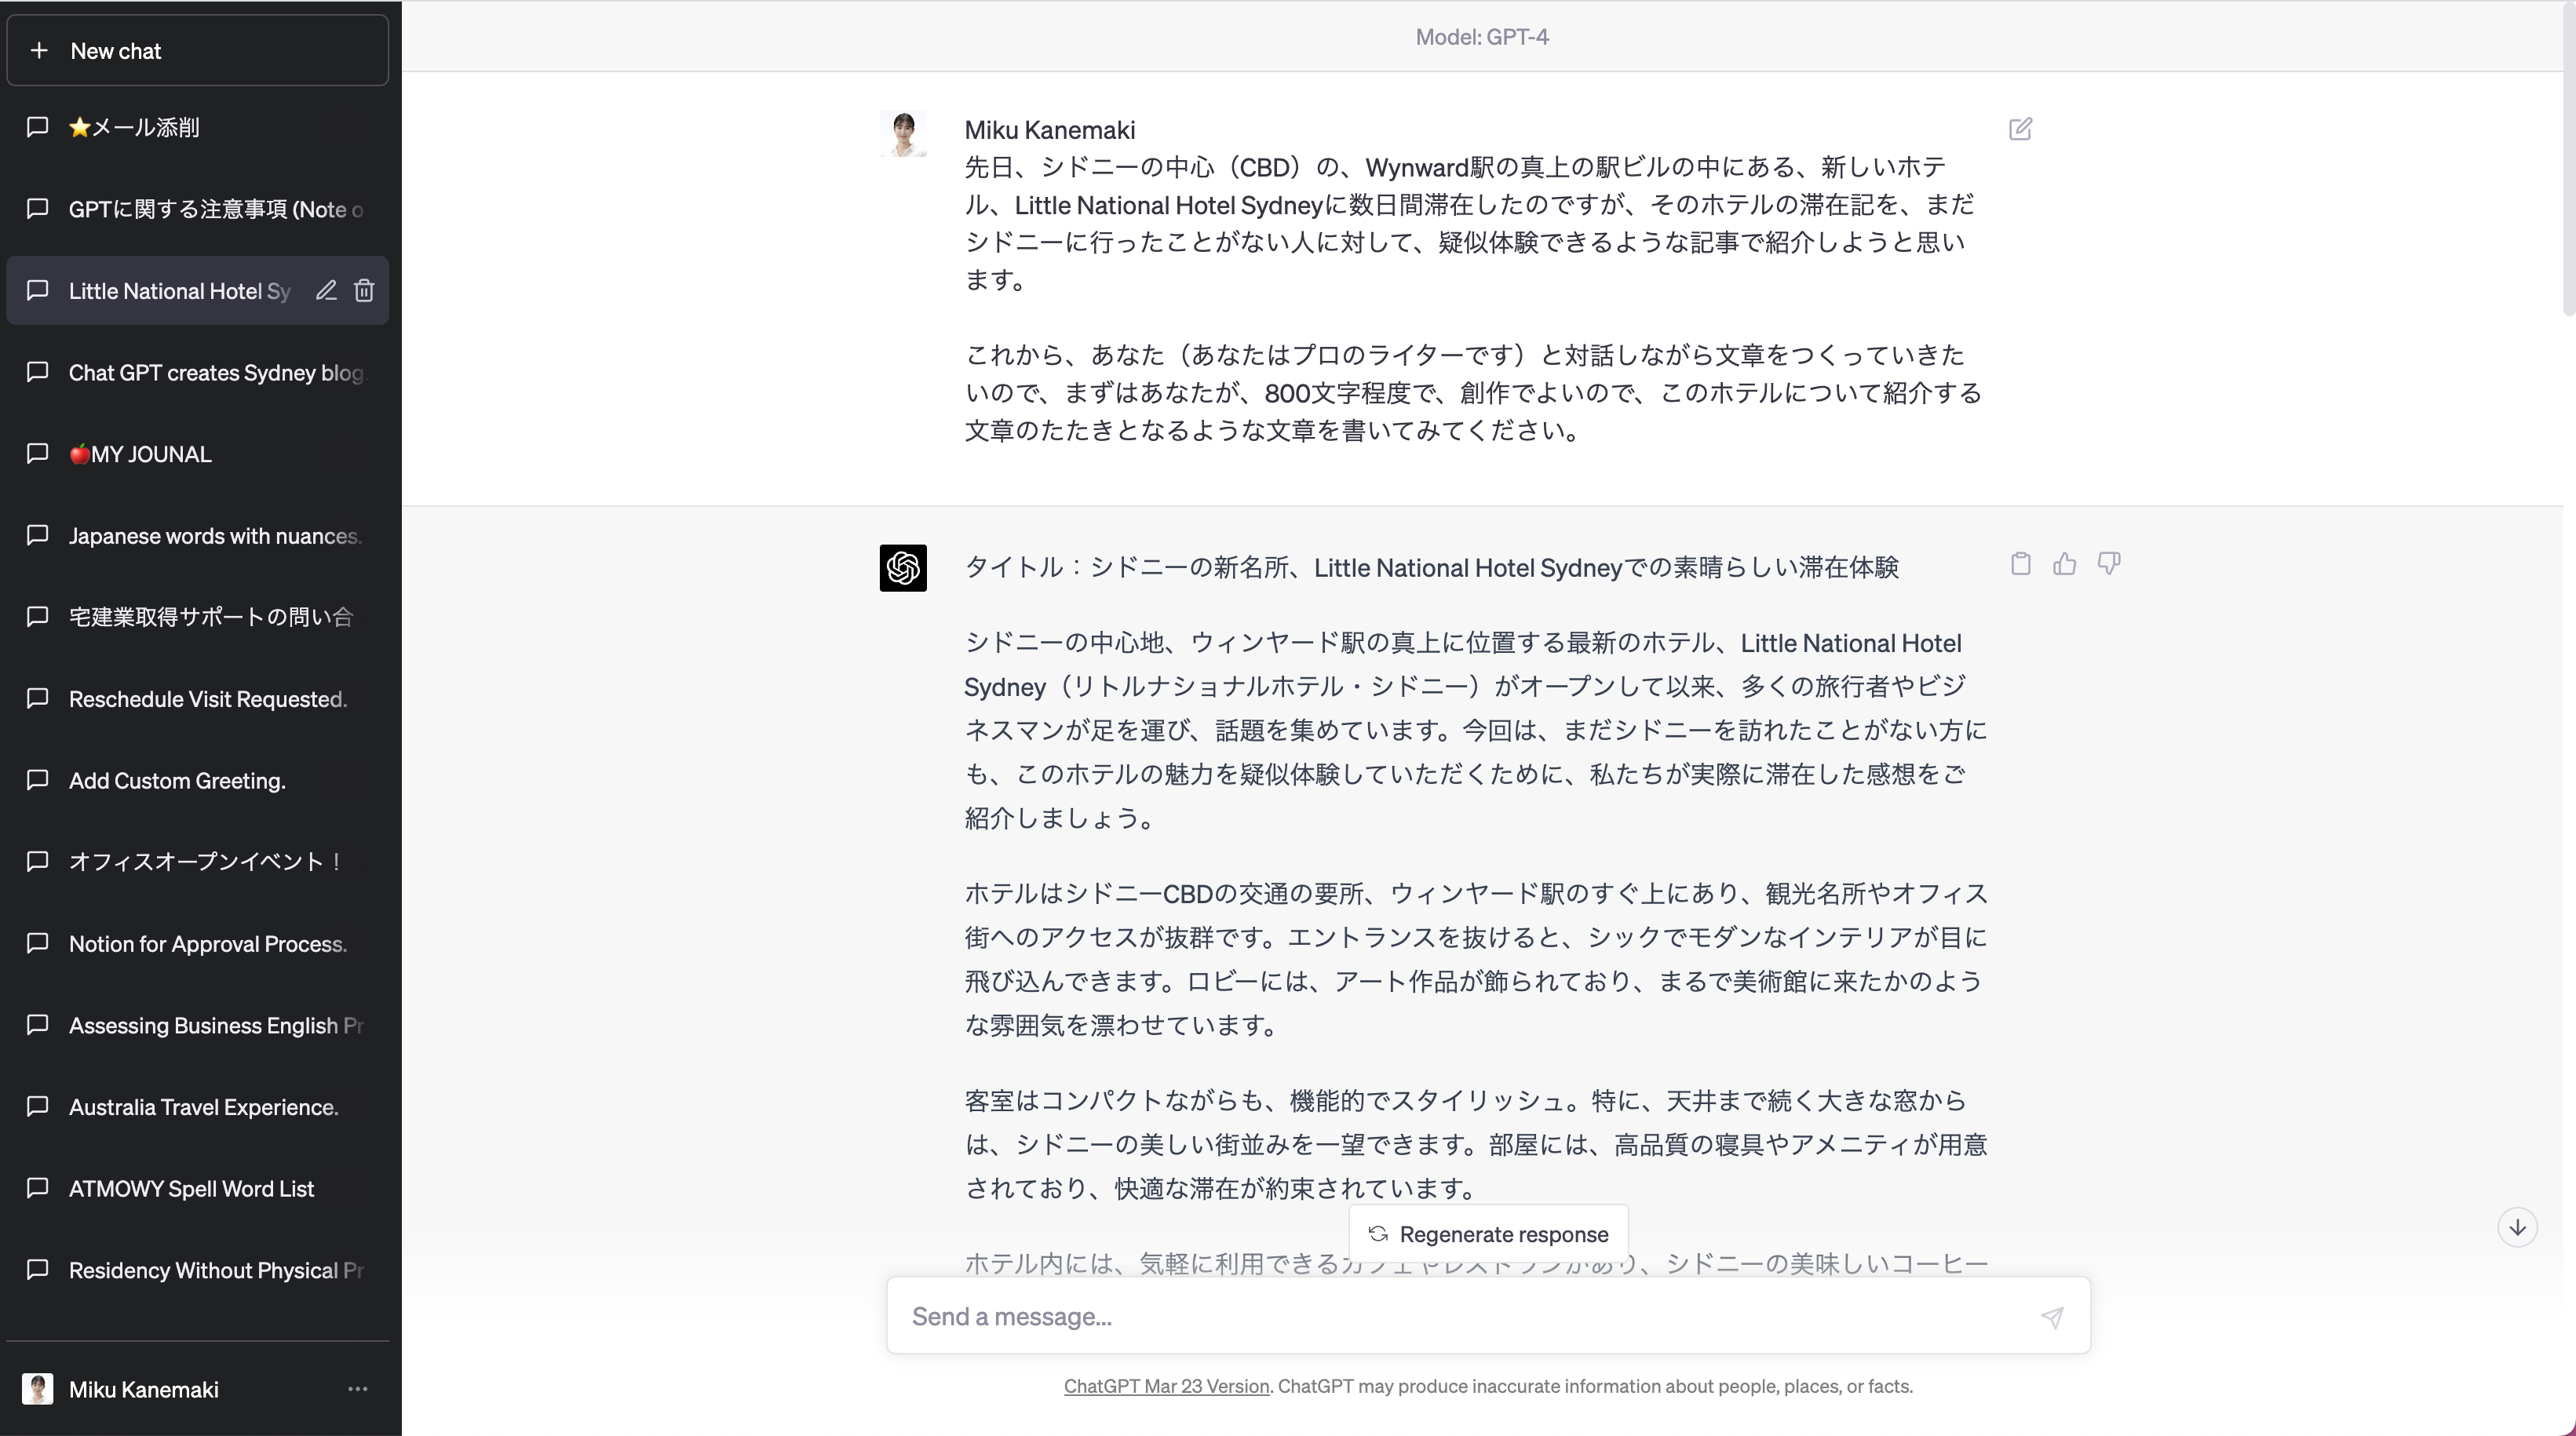
Task: Open the メール添削 chat
Action: coord(197,127)
